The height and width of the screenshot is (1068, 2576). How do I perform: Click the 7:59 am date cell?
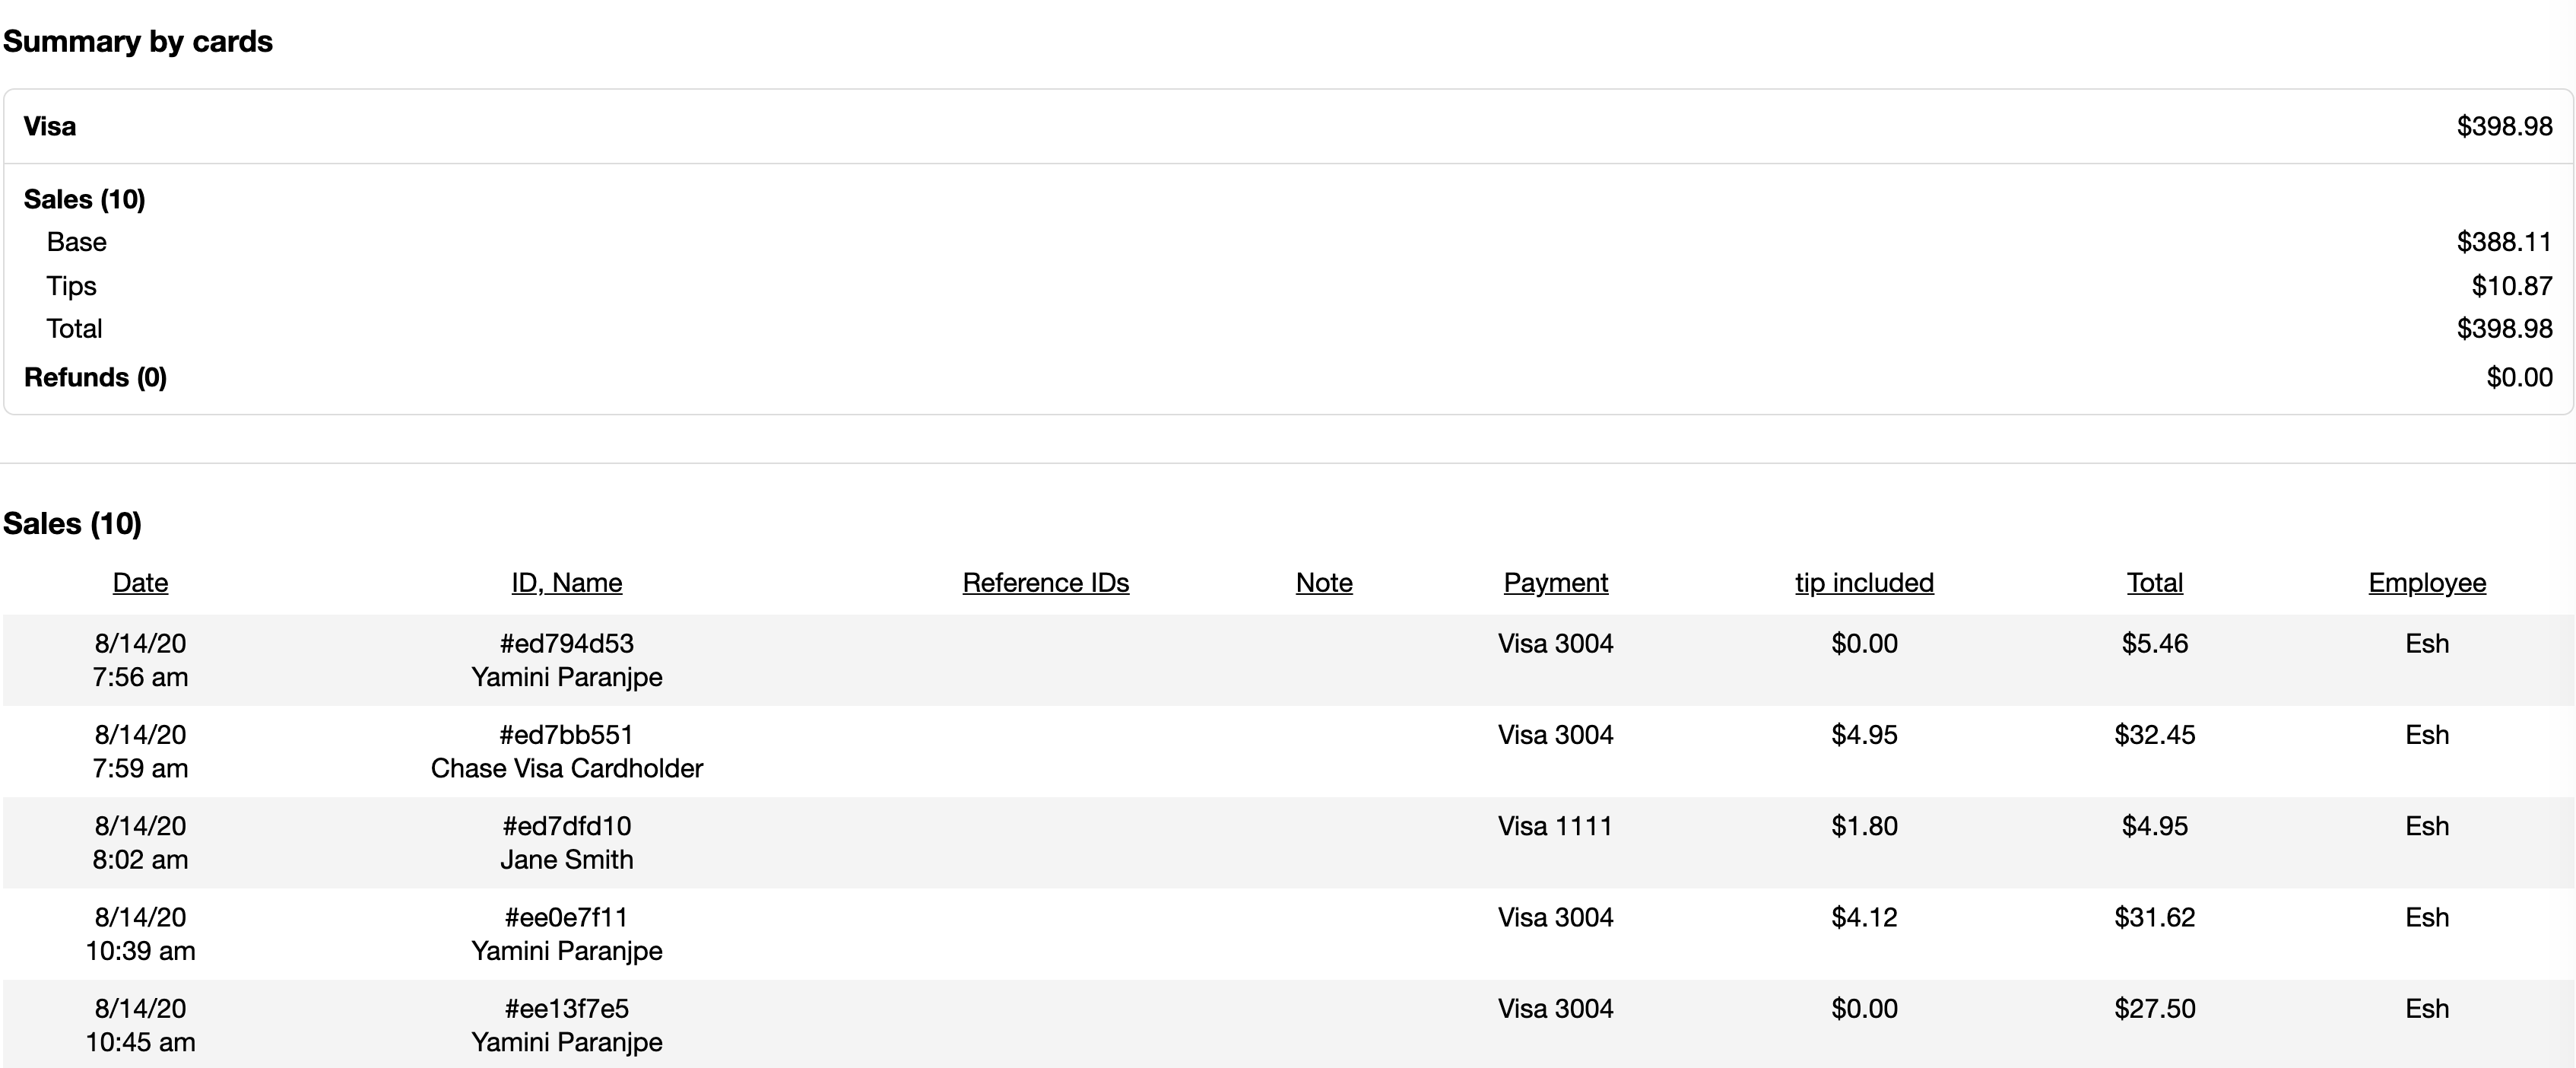click(140, 768)
